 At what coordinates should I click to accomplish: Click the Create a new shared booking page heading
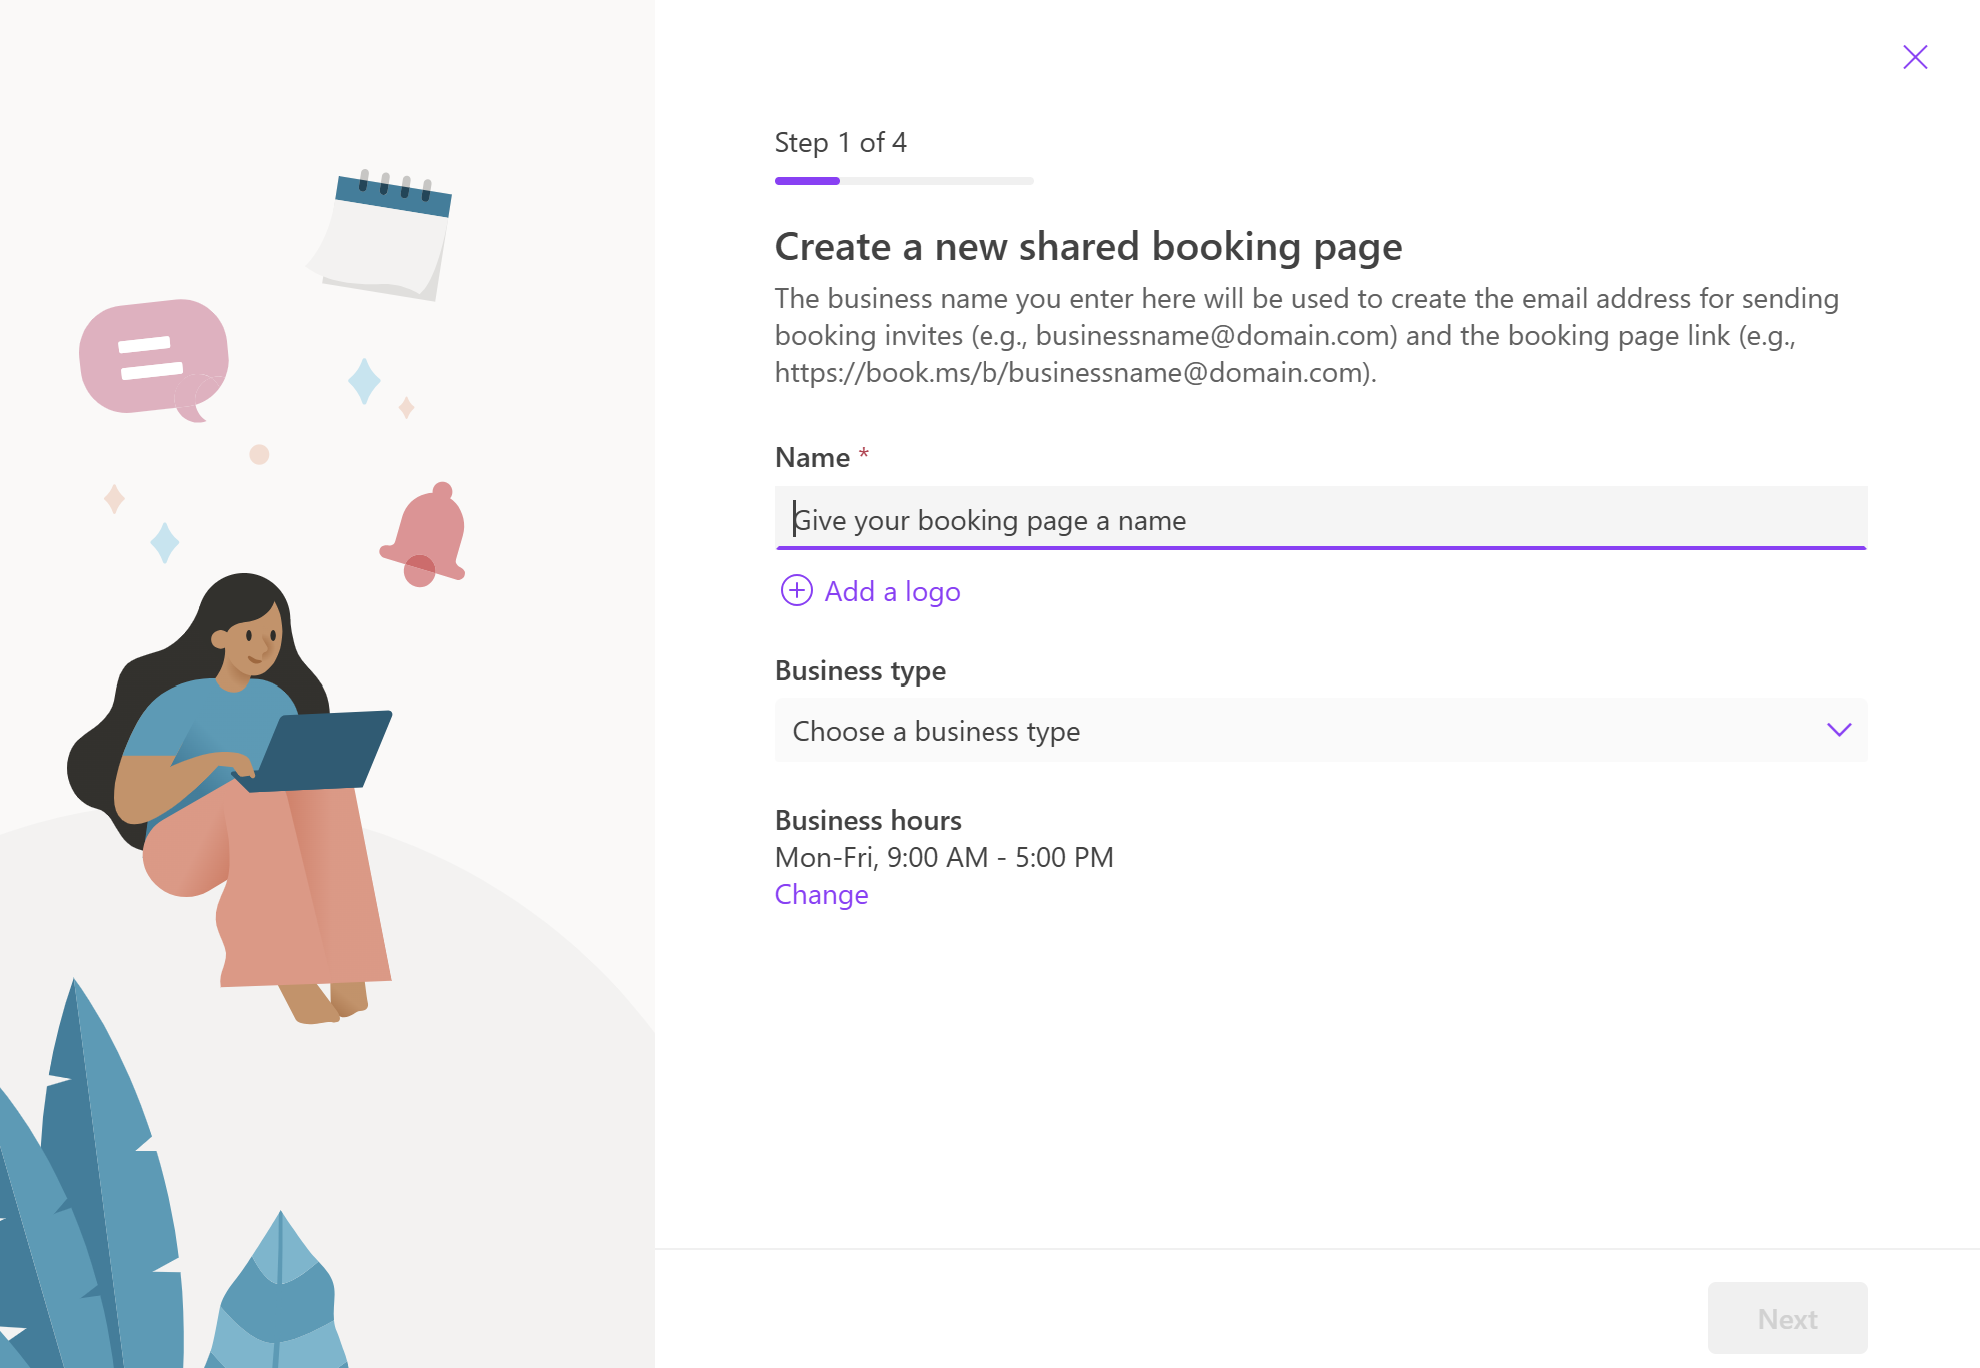[1088, 247]
